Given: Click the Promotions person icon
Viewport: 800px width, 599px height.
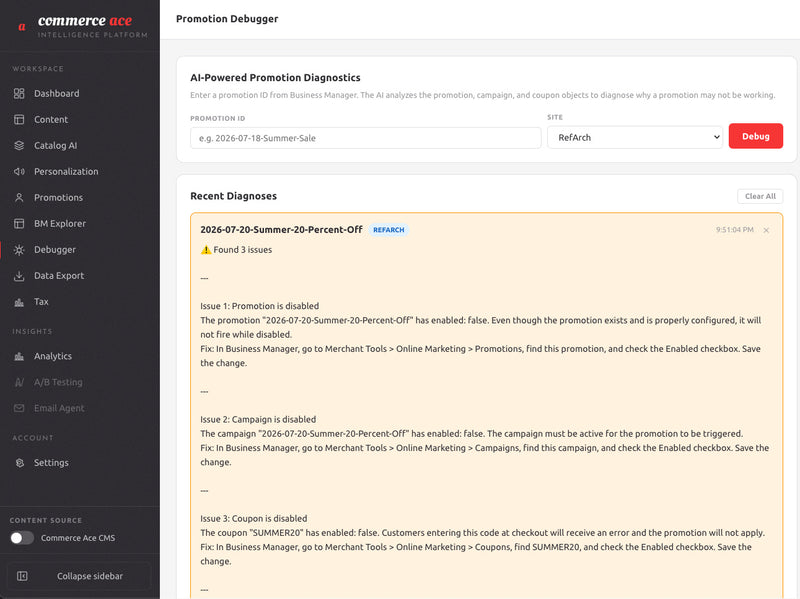Looking at the screenshot, I should [19, 197].
